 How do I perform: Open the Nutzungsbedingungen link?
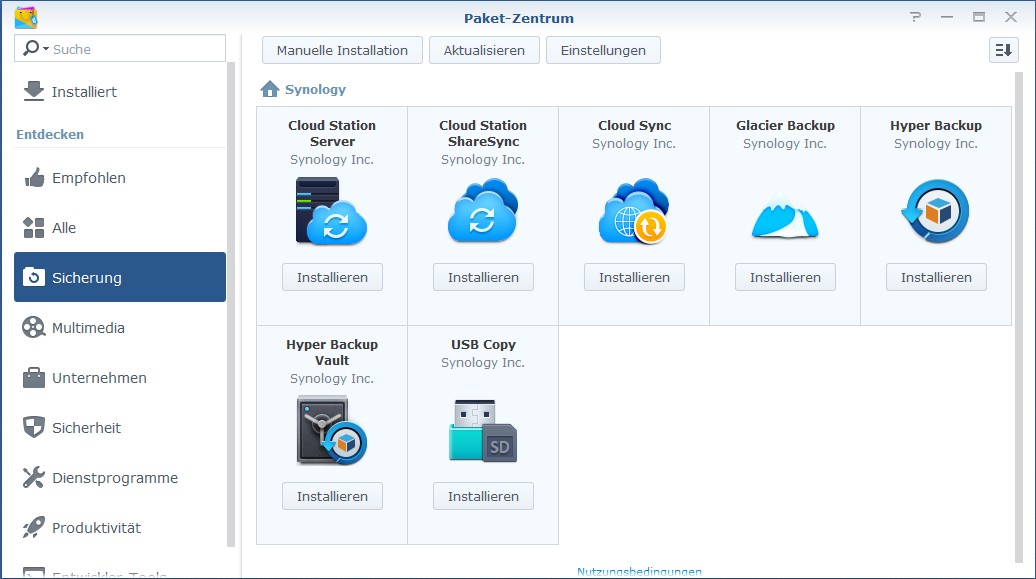click(639, 572)
